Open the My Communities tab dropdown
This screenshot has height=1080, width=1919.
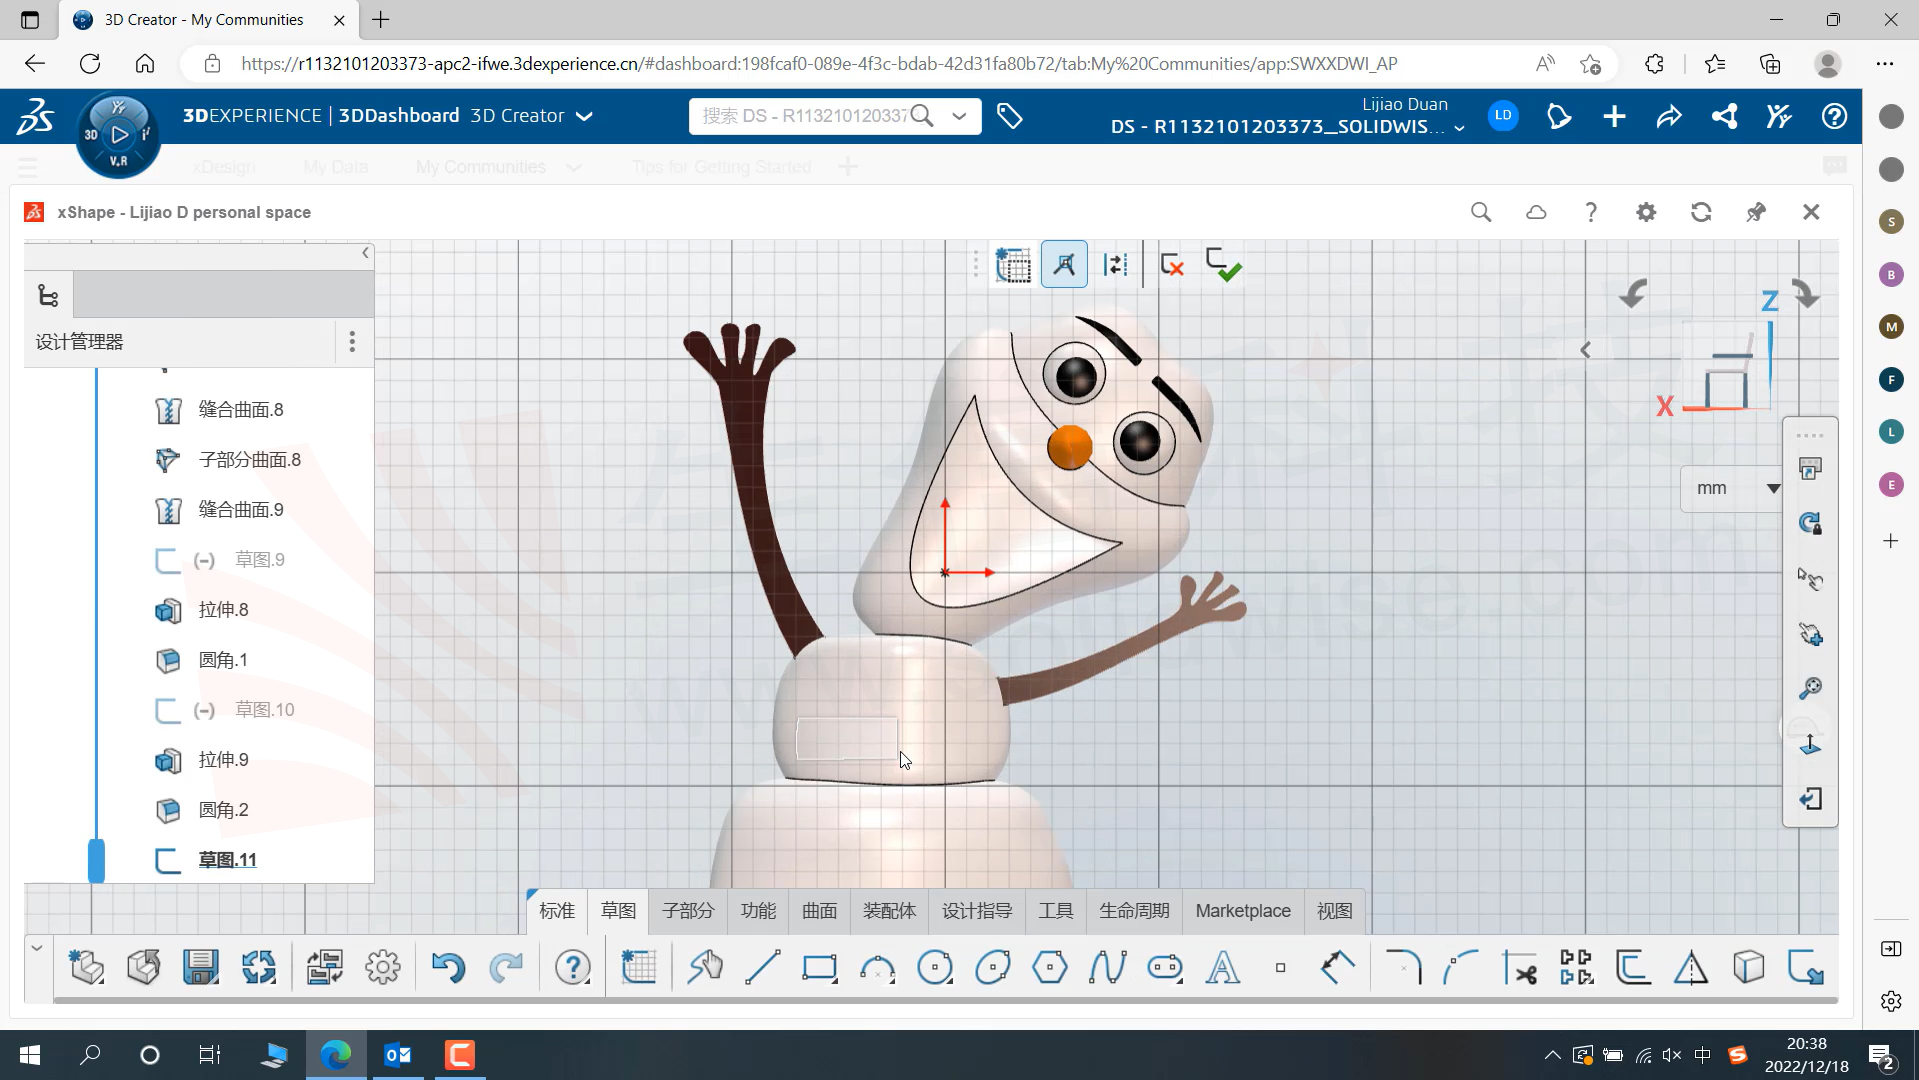point(574,167)
